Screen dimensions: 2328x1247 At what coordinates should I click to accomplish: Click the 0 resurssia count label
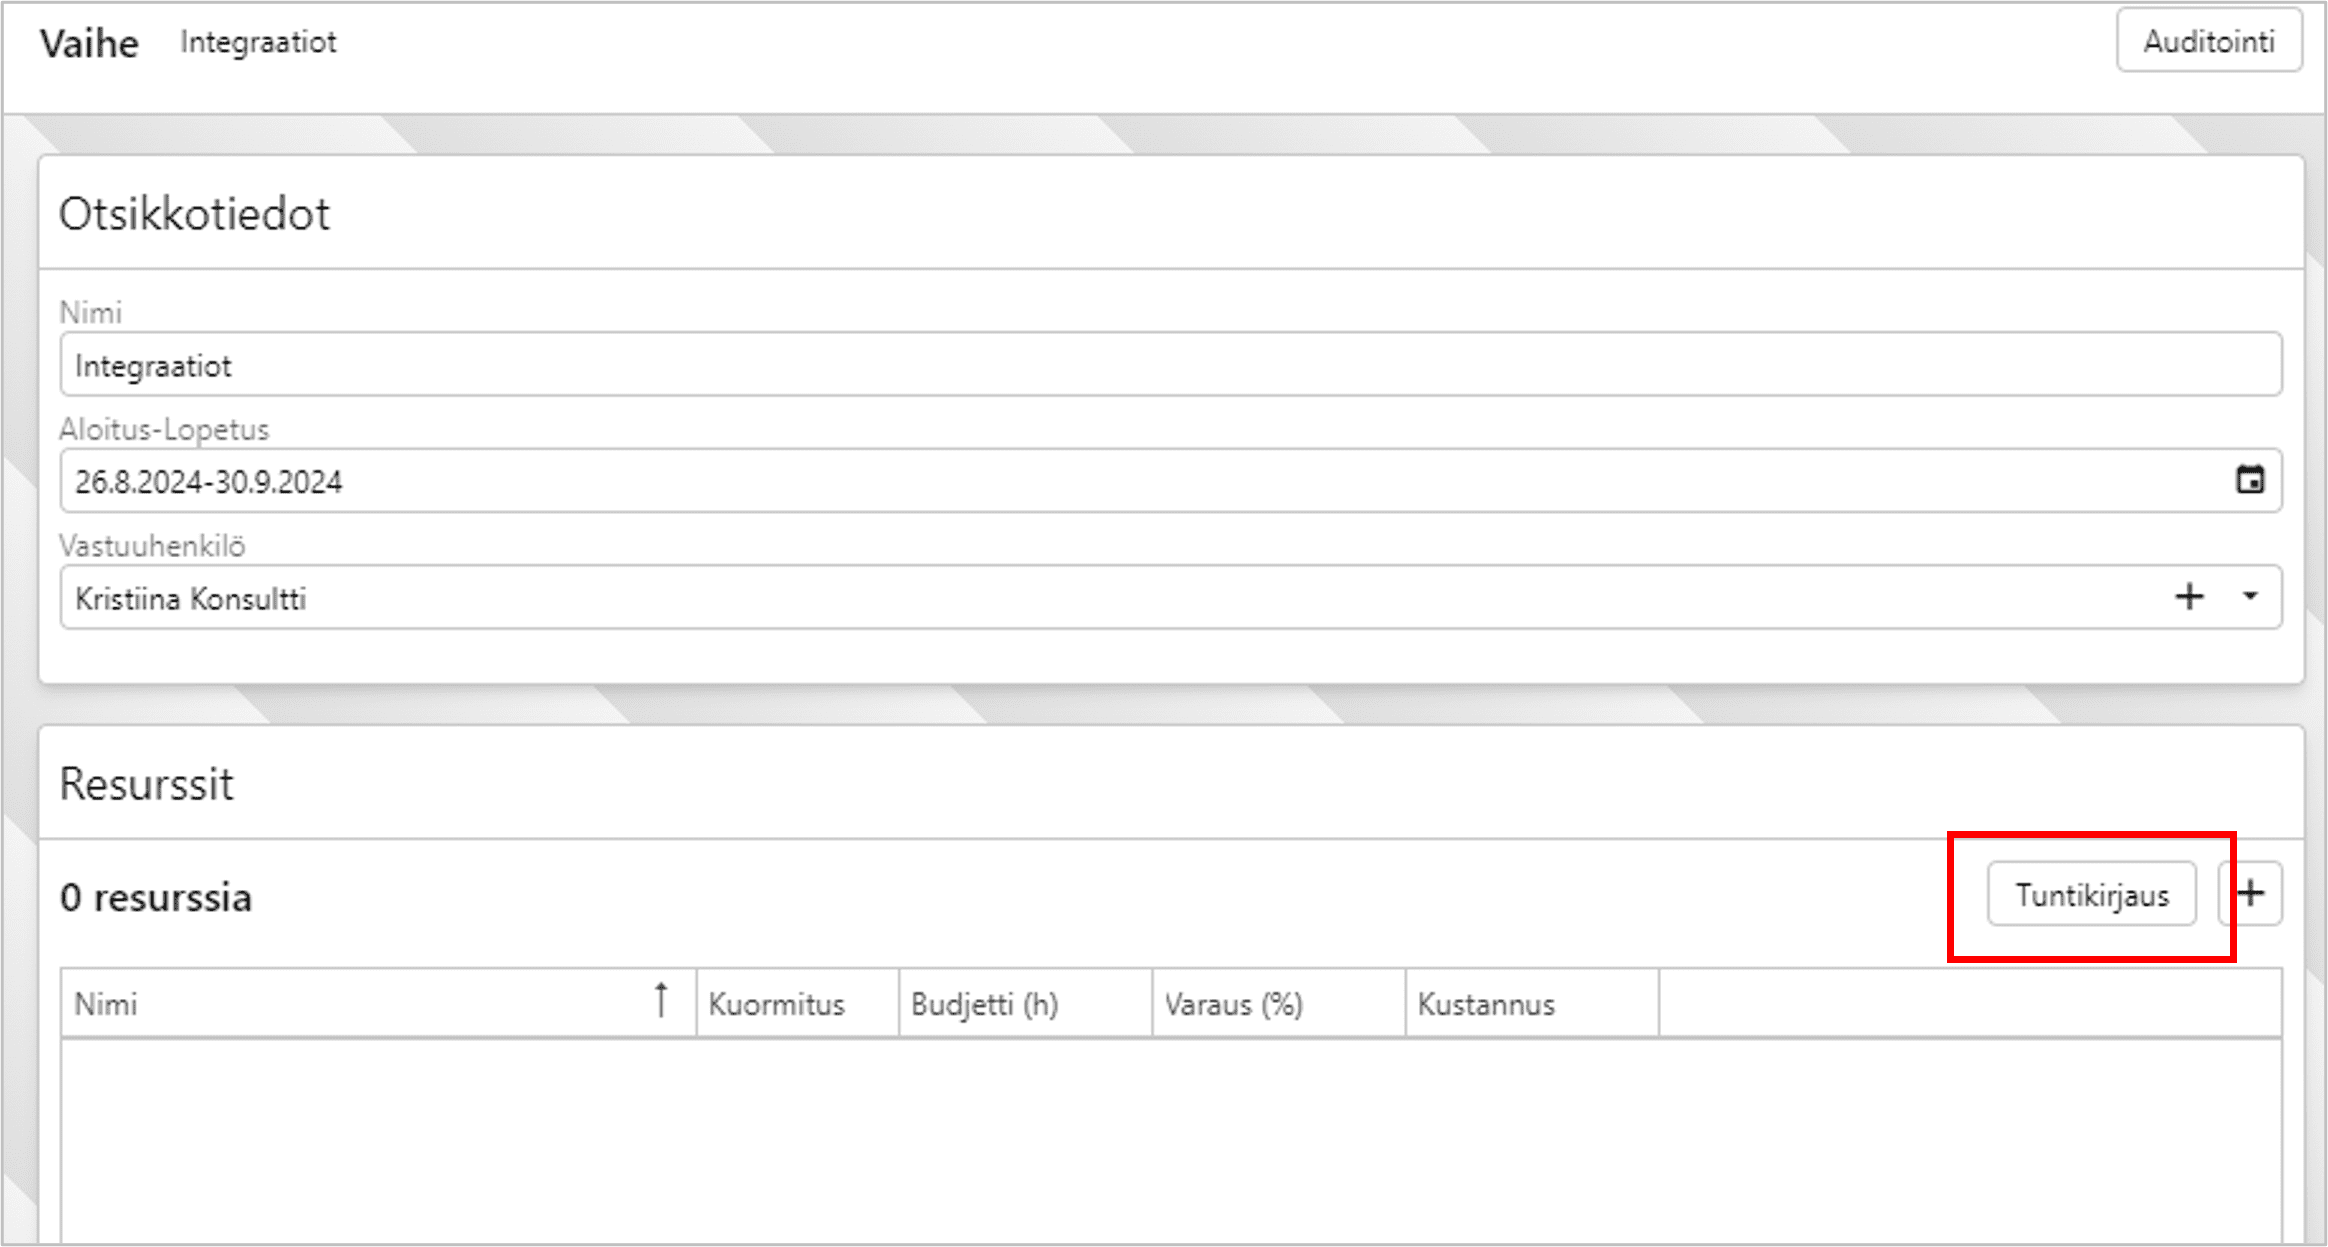pyautogui.click(x=156, y=898)
